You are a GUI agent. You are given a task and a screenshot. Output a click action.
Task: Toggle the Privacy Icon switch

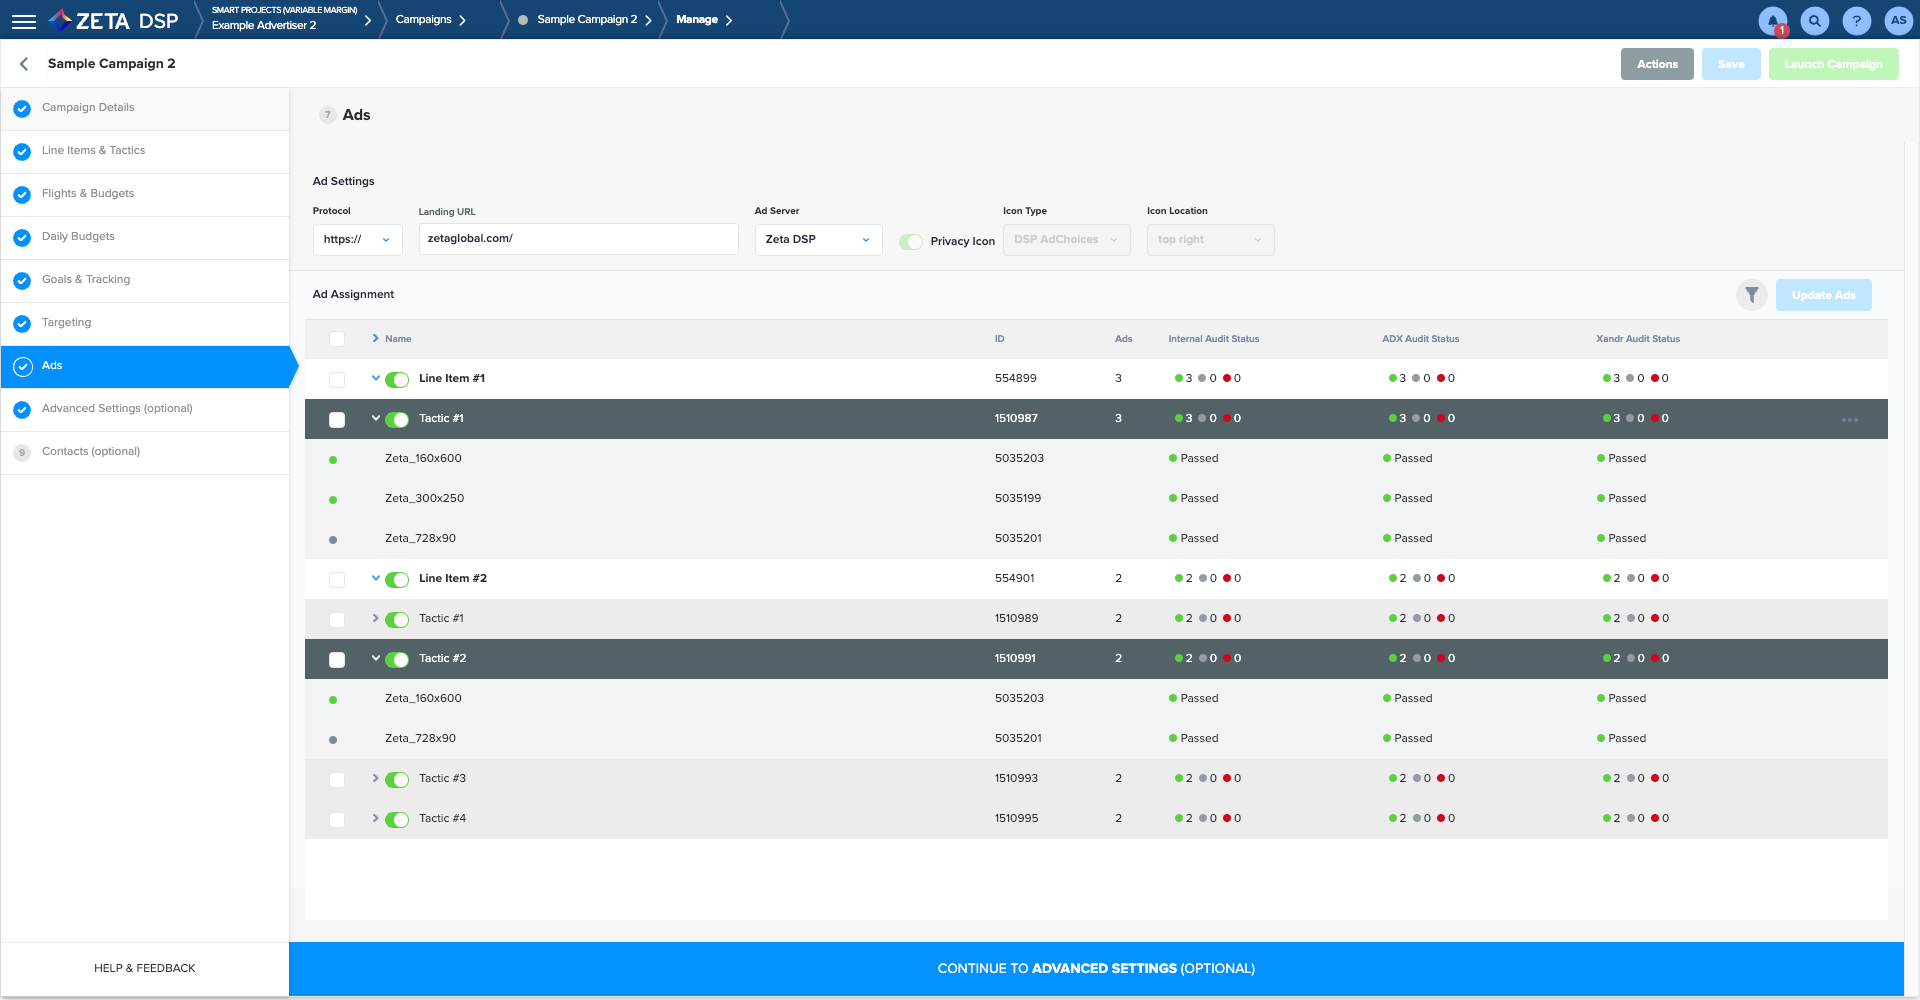(910, 241)
